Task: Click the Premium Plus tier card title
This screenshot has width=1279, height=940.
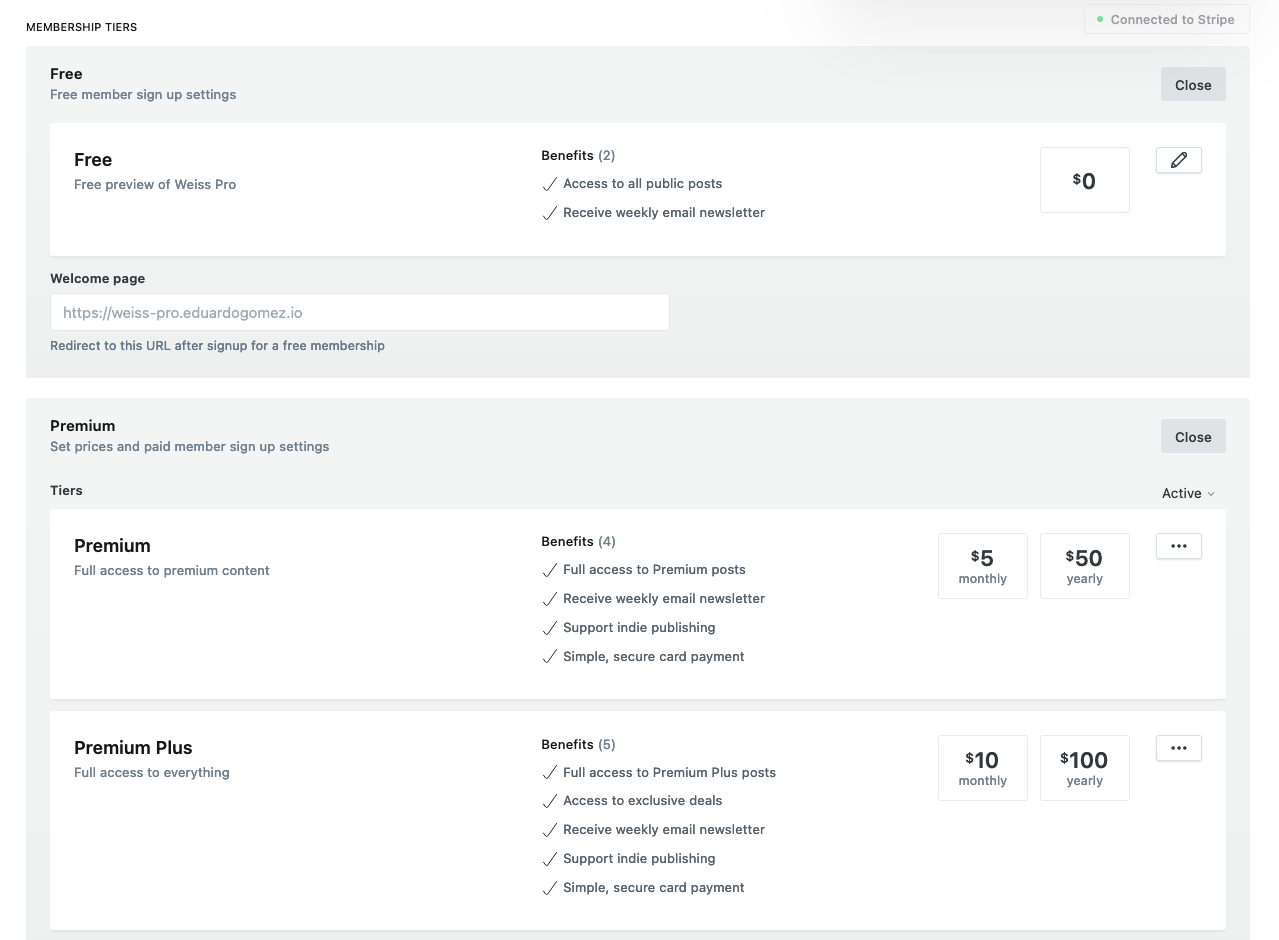Action: pos(133,748)
